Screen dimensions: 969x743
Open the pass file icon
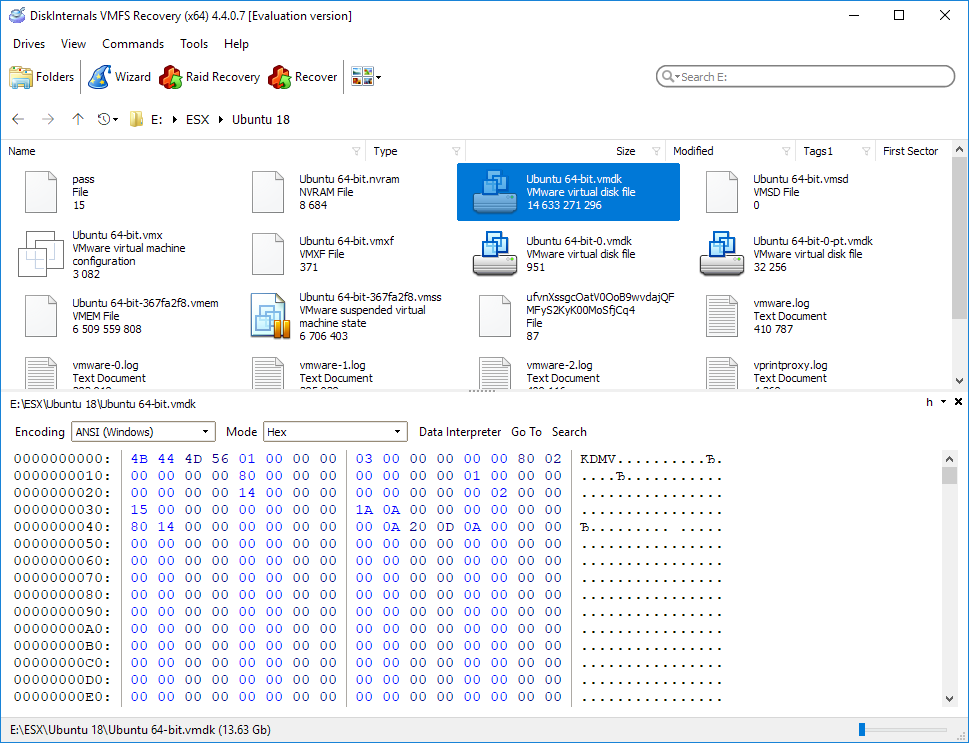point(41,192)
